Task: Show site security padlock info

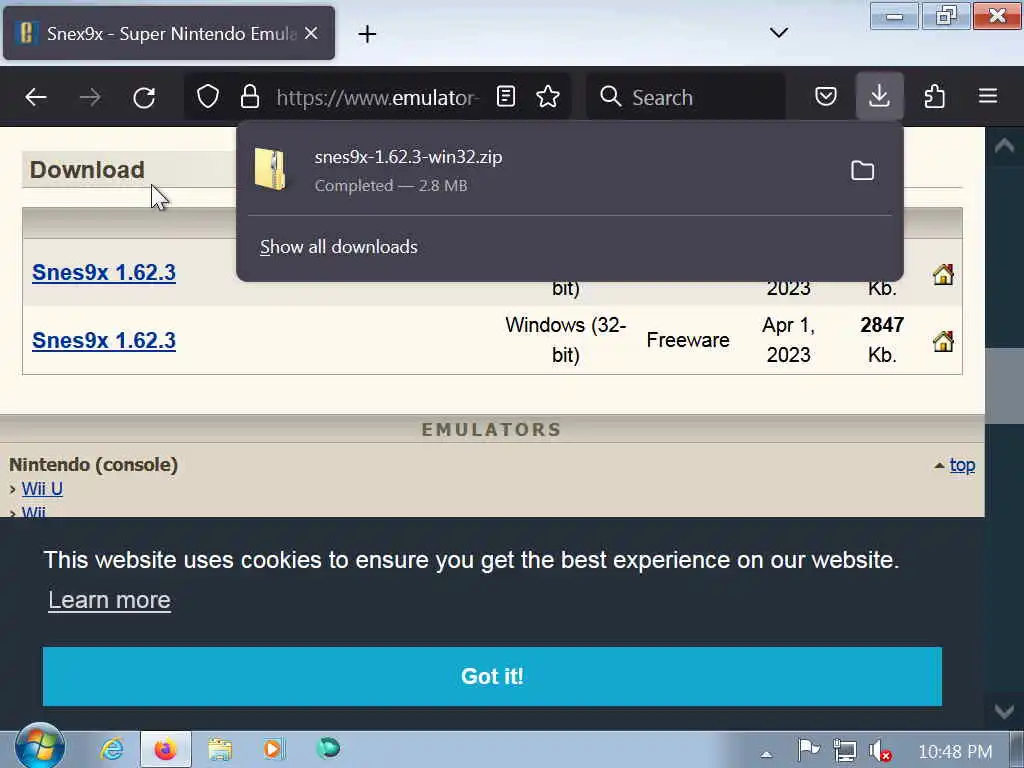Action: (x=249, y=97)
